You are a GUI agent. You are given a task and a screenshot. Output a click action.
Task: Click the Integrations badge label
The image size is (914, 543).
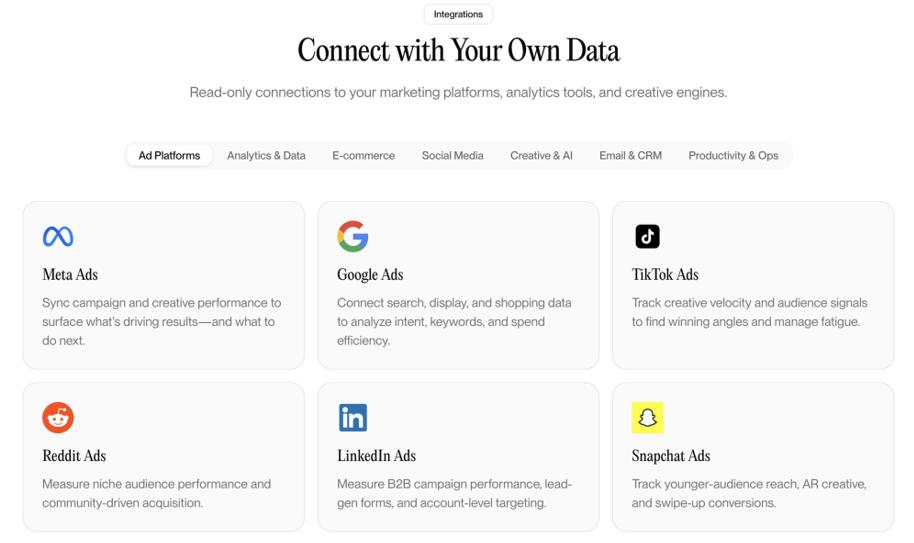[458, 14]
